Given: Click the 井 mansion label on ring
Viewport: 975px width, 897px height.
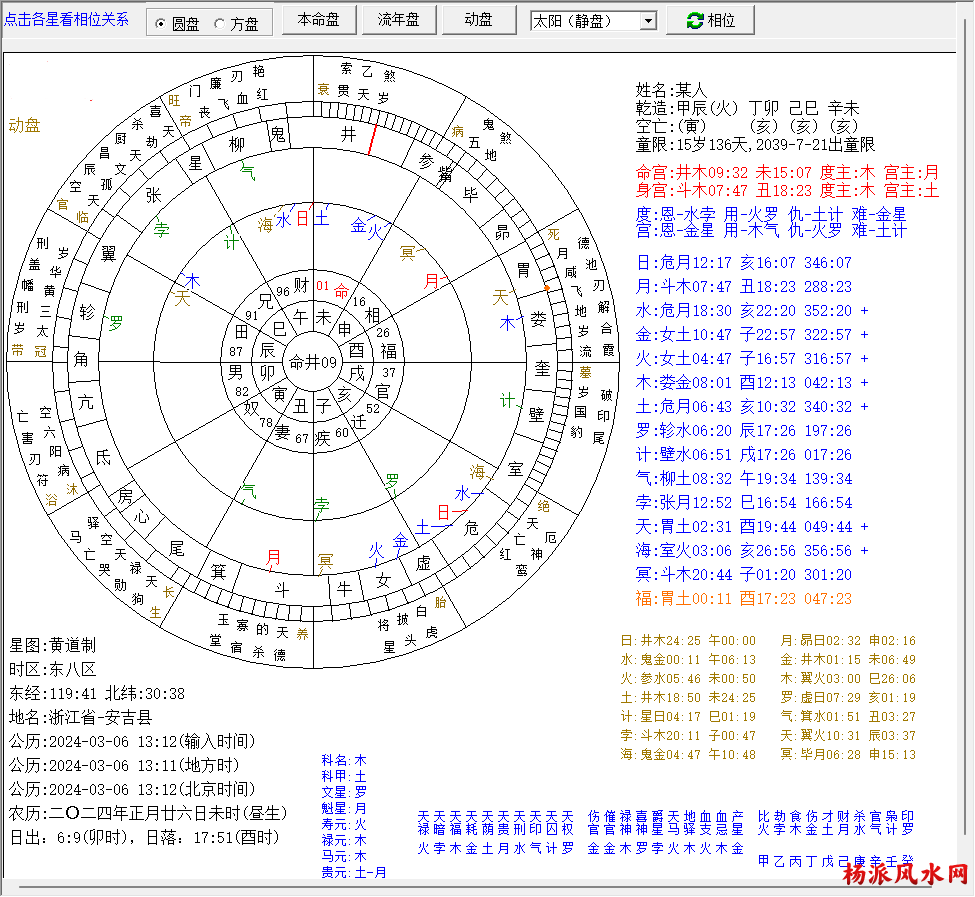Looking at the screenshot, I should tap(348, 134).
